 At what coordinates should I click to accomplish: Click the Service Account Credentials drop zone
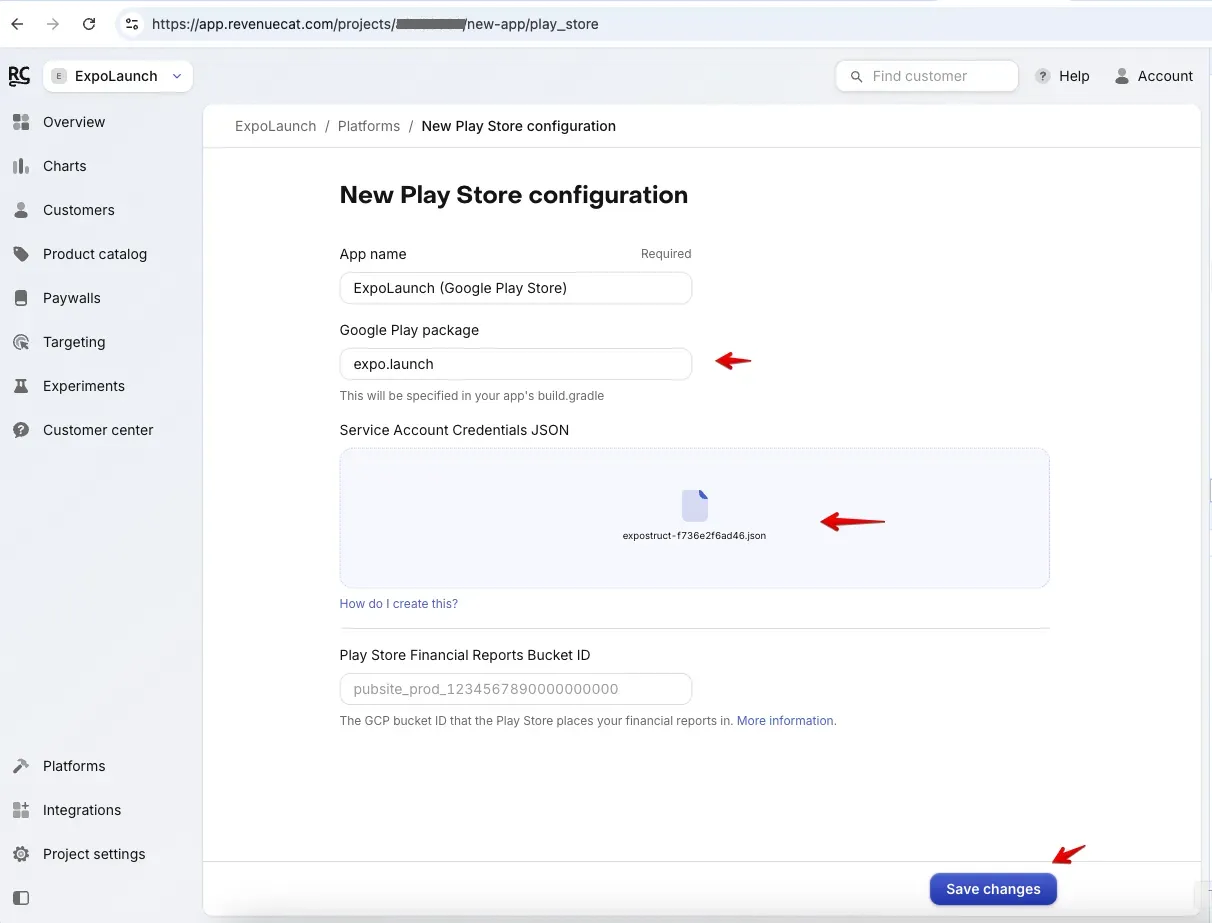pyautogui.click(x=695, y=518)
